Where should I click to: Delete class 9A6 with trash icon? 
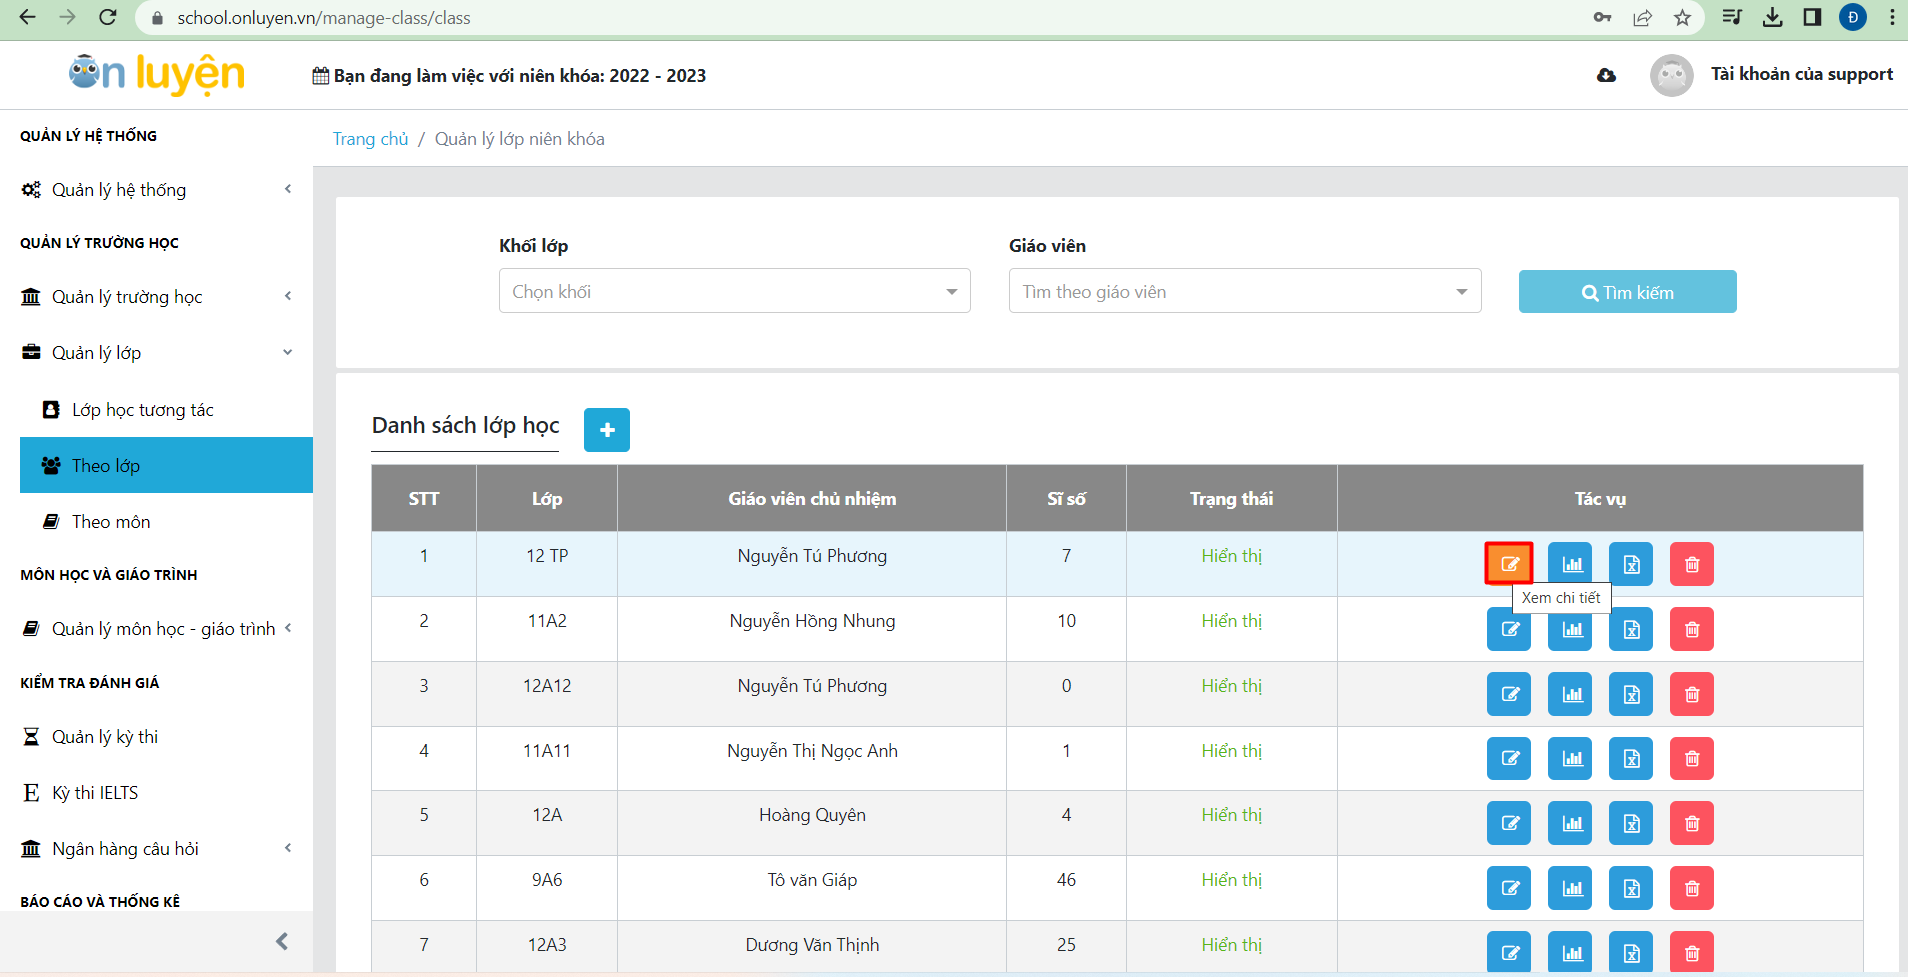click(1692, 888)
